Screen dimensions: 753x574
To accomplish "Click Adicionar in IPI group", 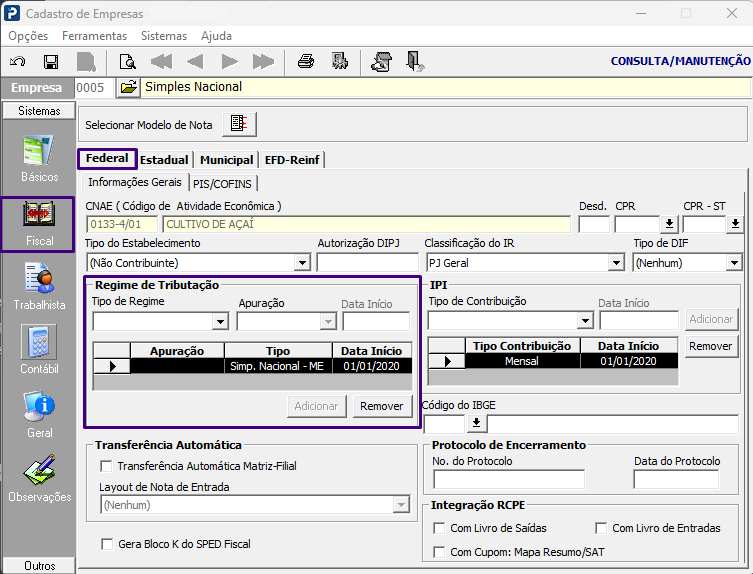I will point(711,319).
